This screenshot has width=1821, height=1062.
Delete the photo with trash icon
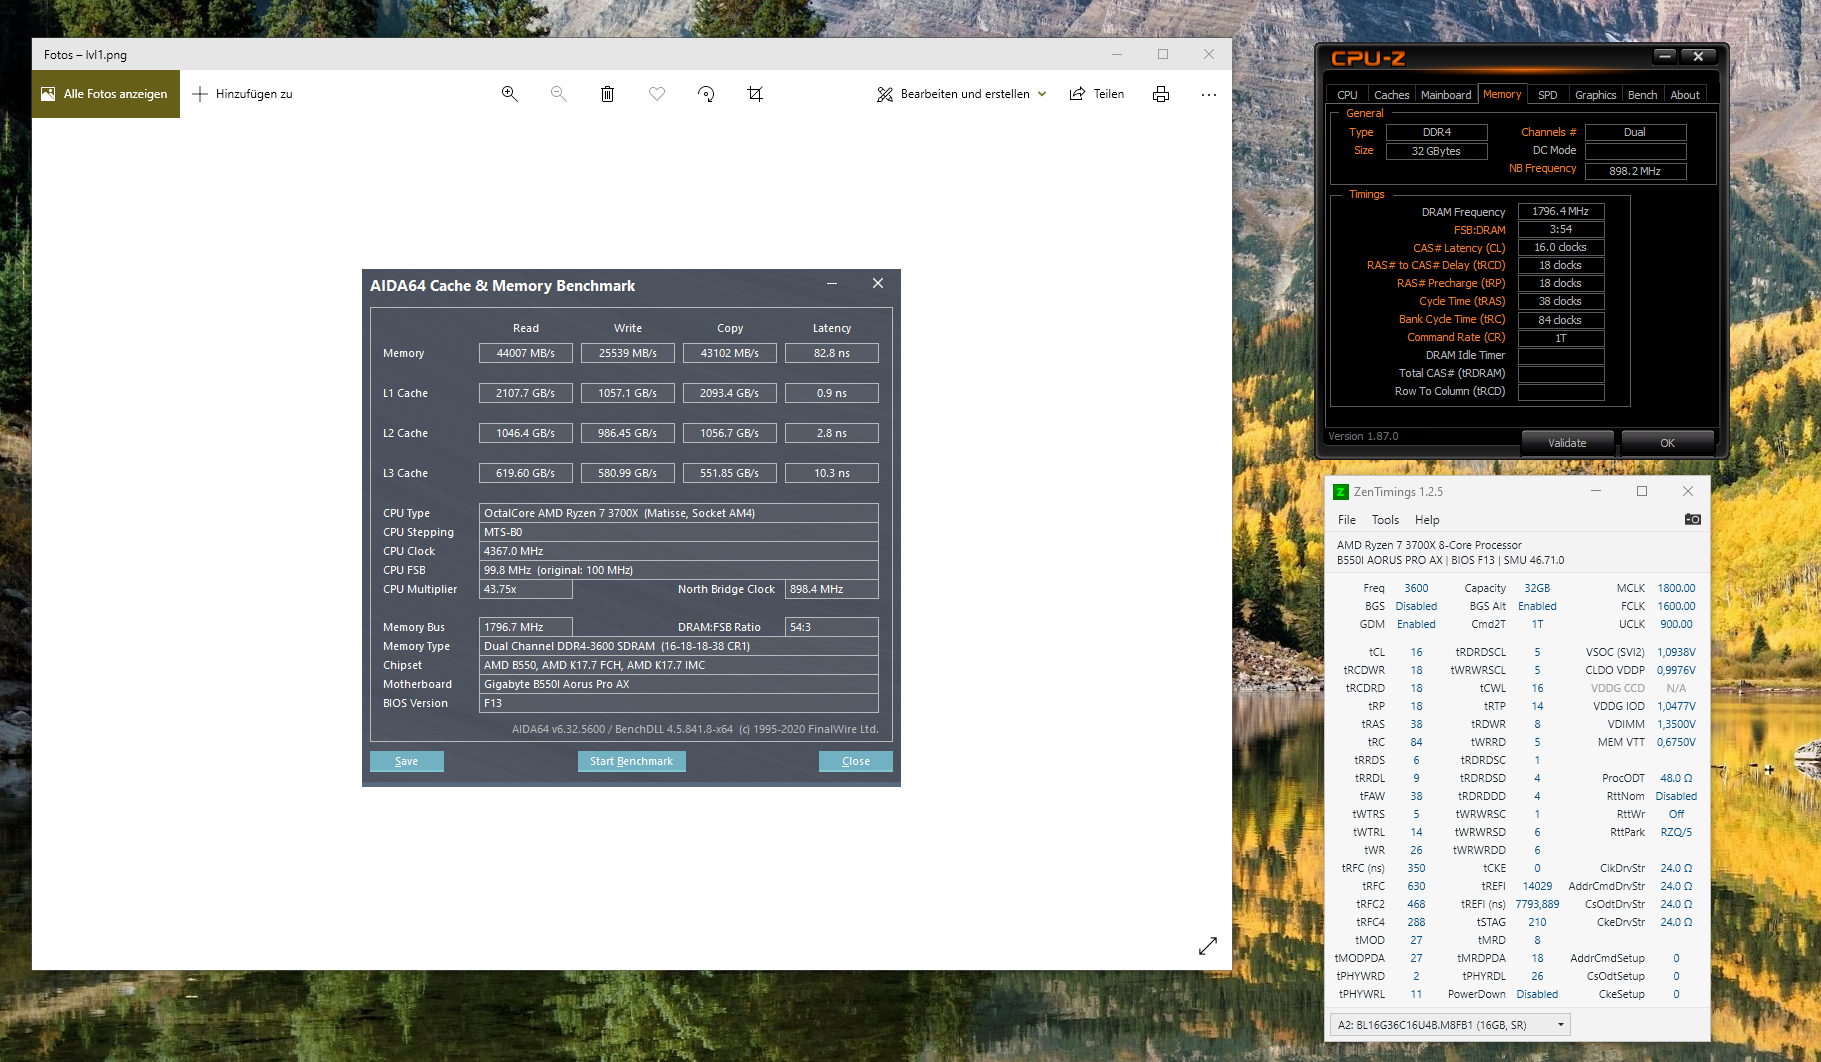(x=607, y=94)
